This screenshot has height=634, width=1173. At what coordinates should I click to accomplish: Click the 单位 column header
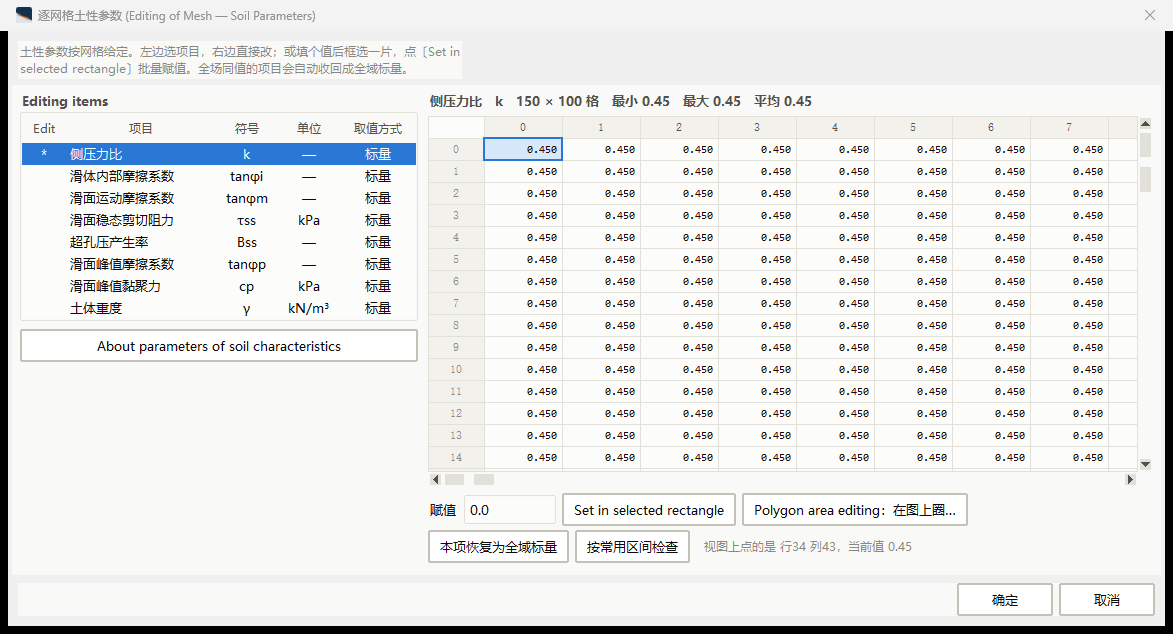pyautogui.click(x=309, y=129)
